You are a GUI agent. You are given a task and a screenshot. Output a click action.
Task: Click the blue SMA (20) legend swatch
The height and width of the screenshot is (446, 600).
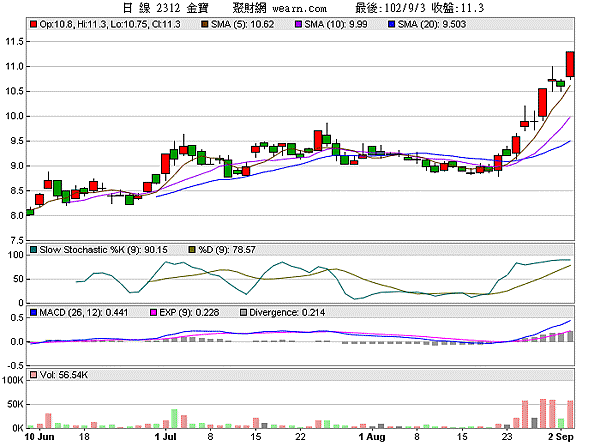point(391,24)
